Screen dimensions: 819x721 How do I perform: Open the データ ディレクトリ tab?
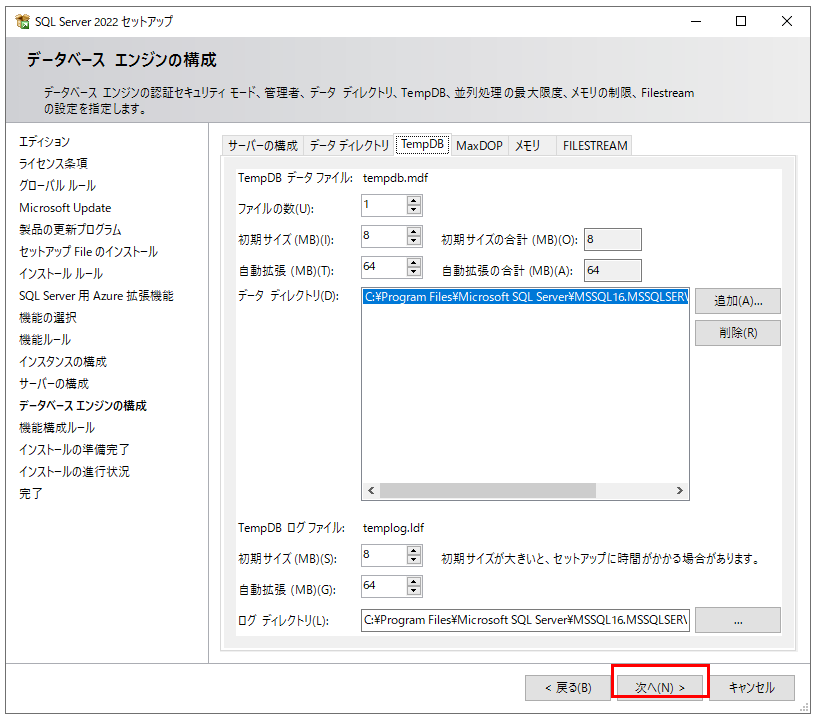coord(349,146)
